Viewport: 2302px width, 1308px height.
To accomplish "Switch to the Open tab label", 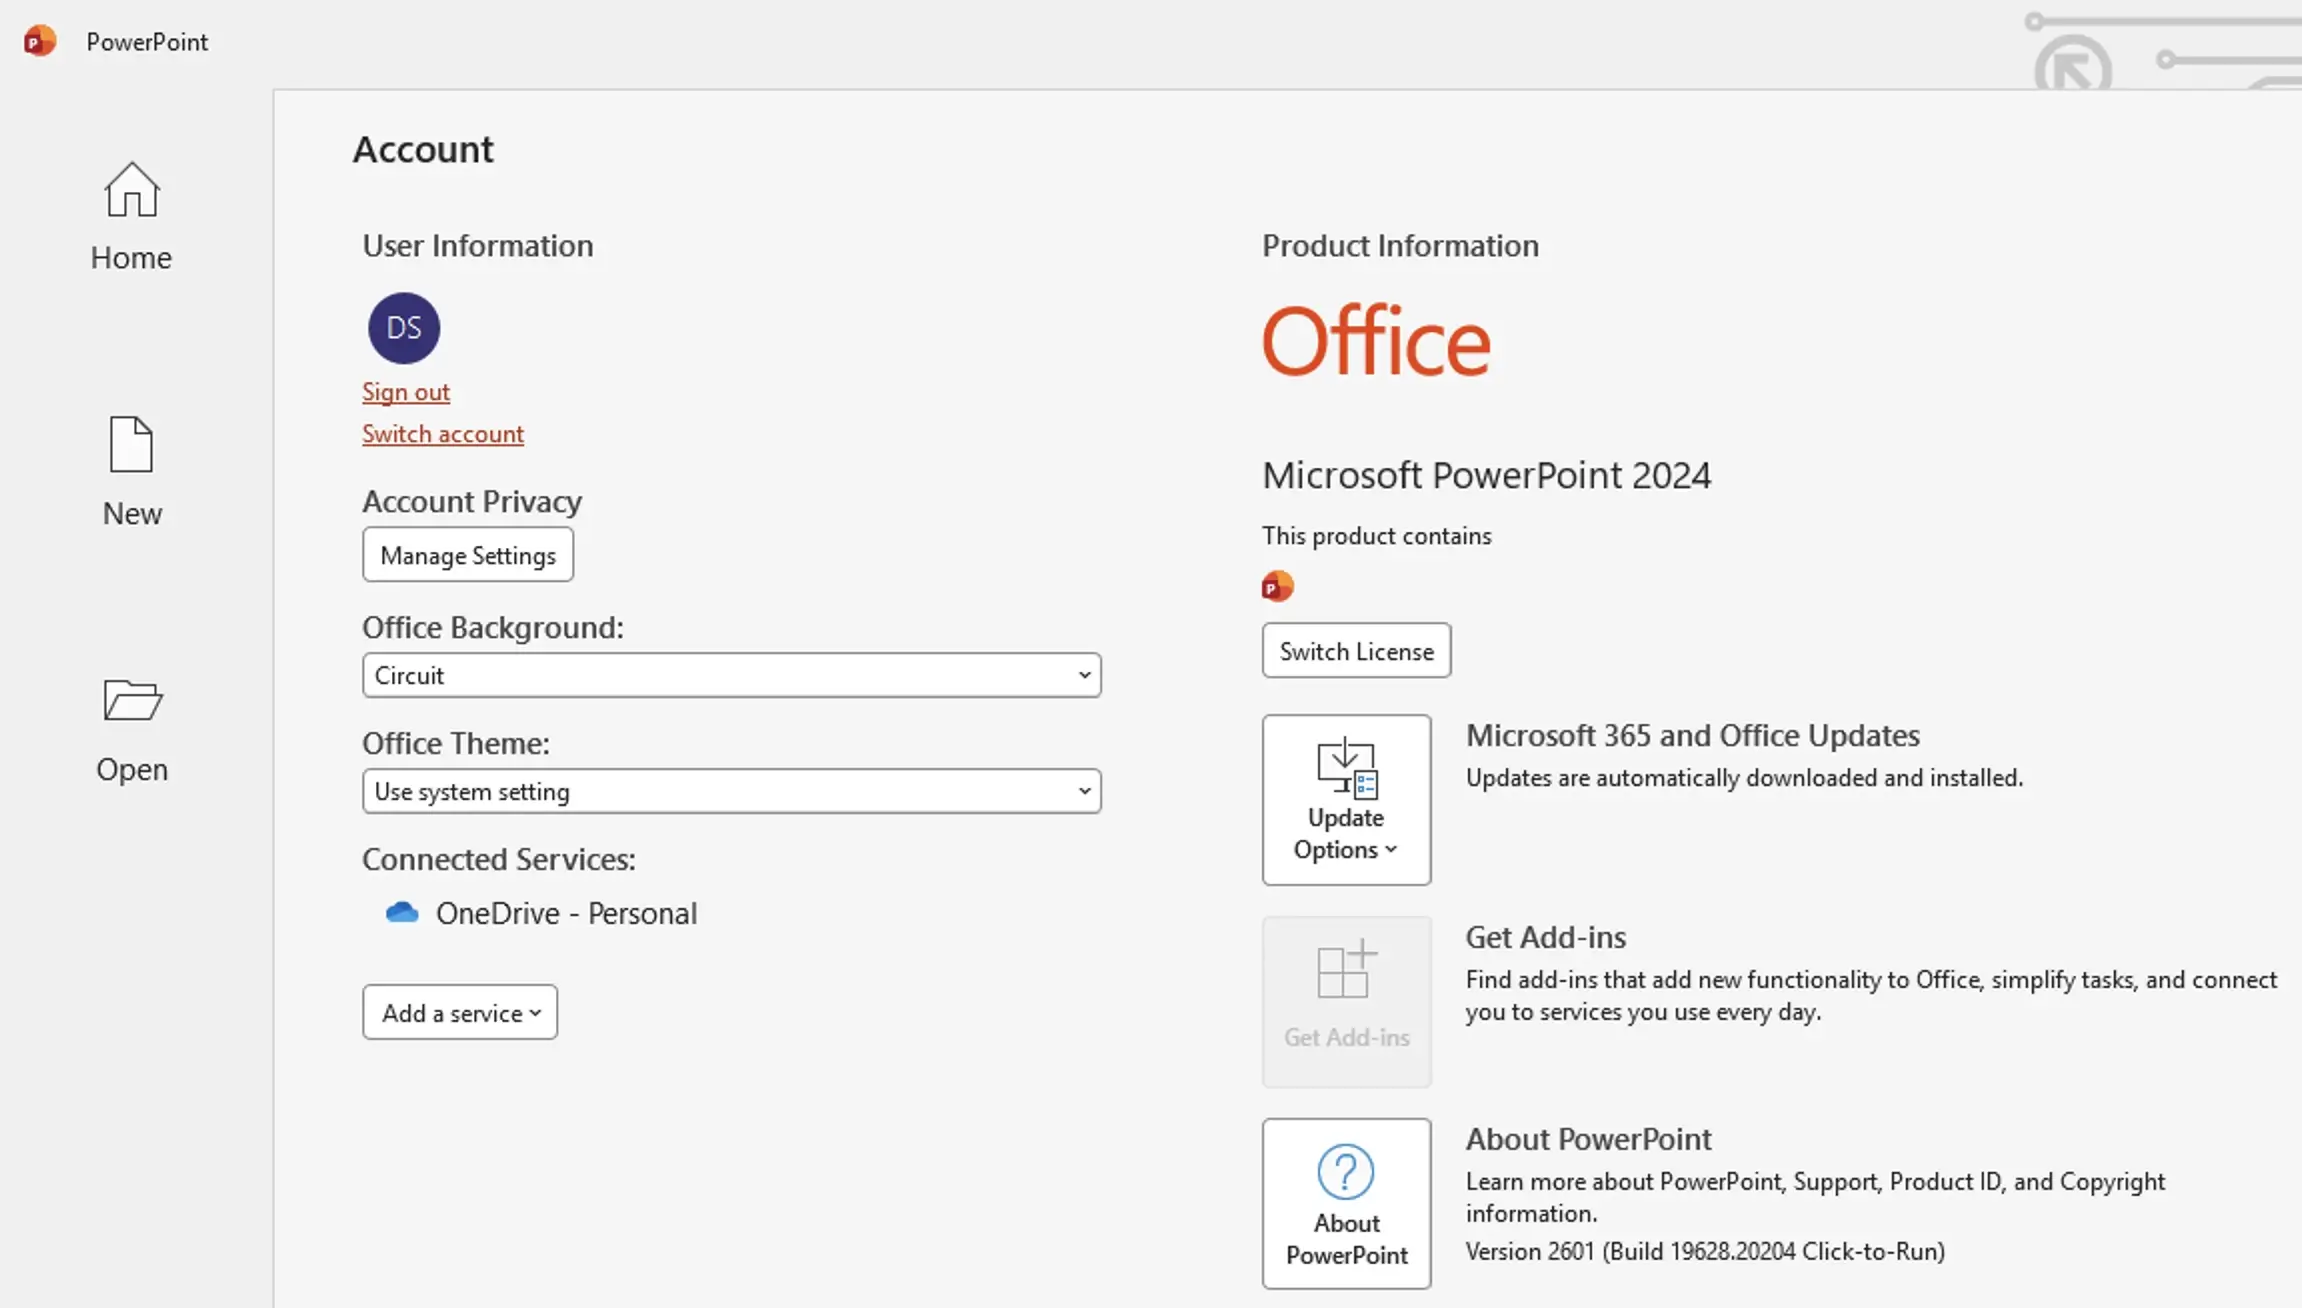I will point(132,769).
